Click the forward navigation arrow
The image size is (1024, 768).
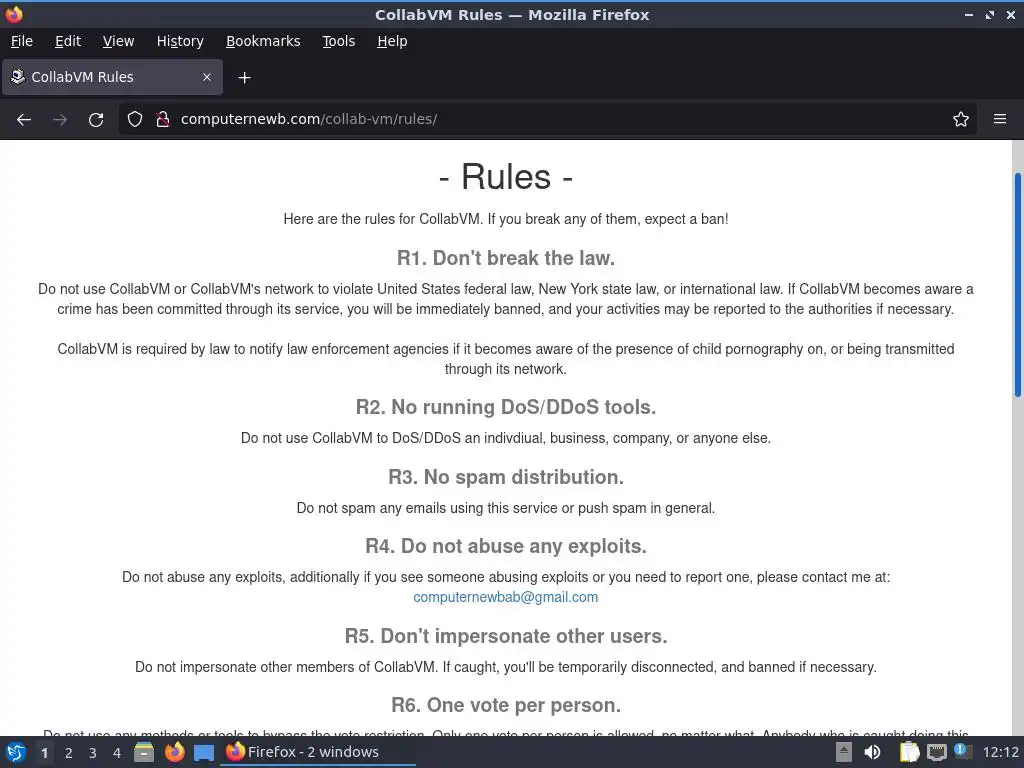pyautogui.click(x=60, y=120)
